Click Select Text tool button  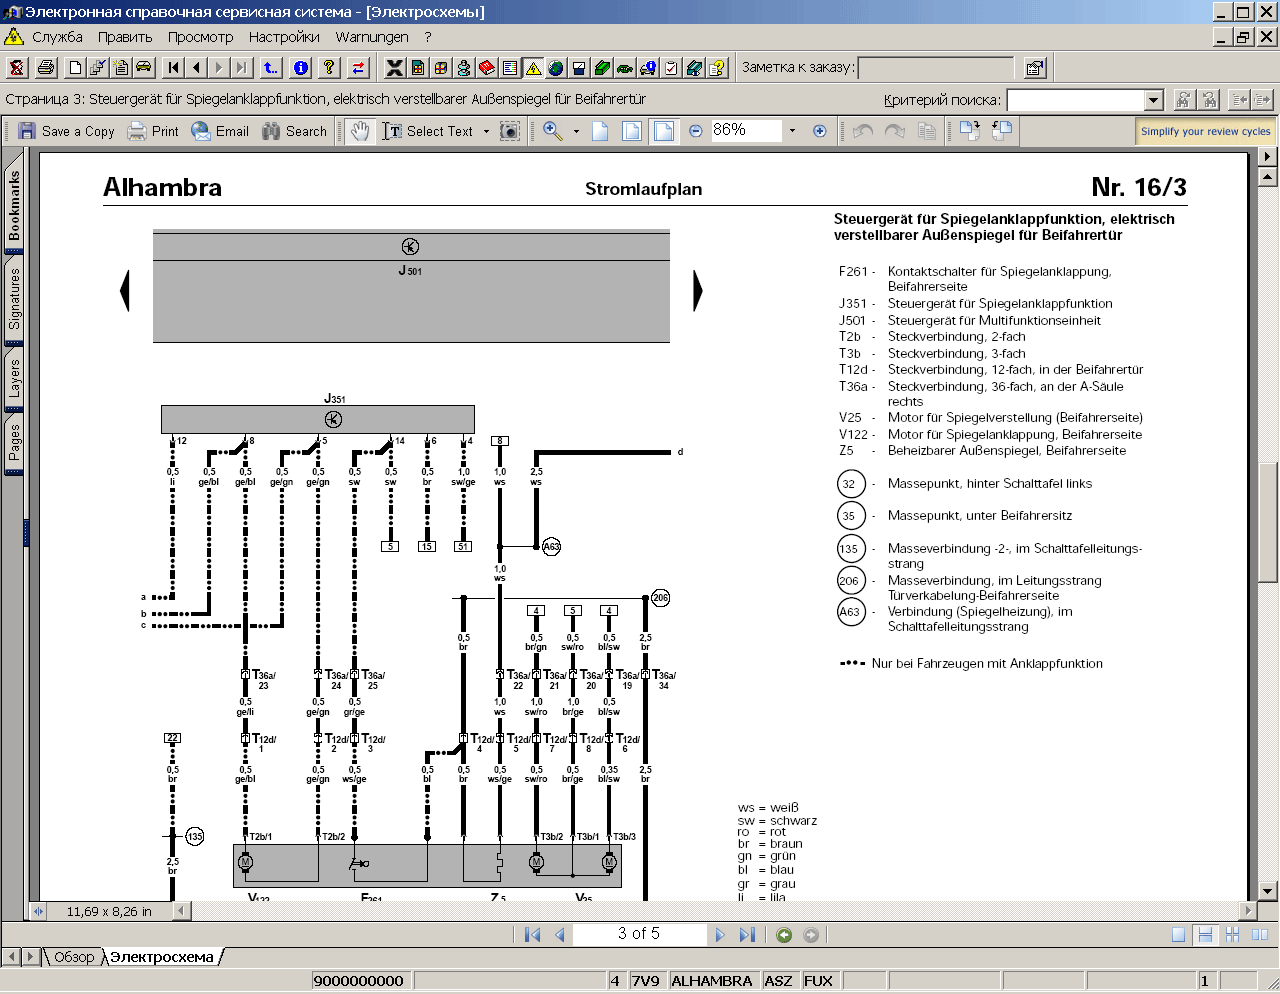428,131
